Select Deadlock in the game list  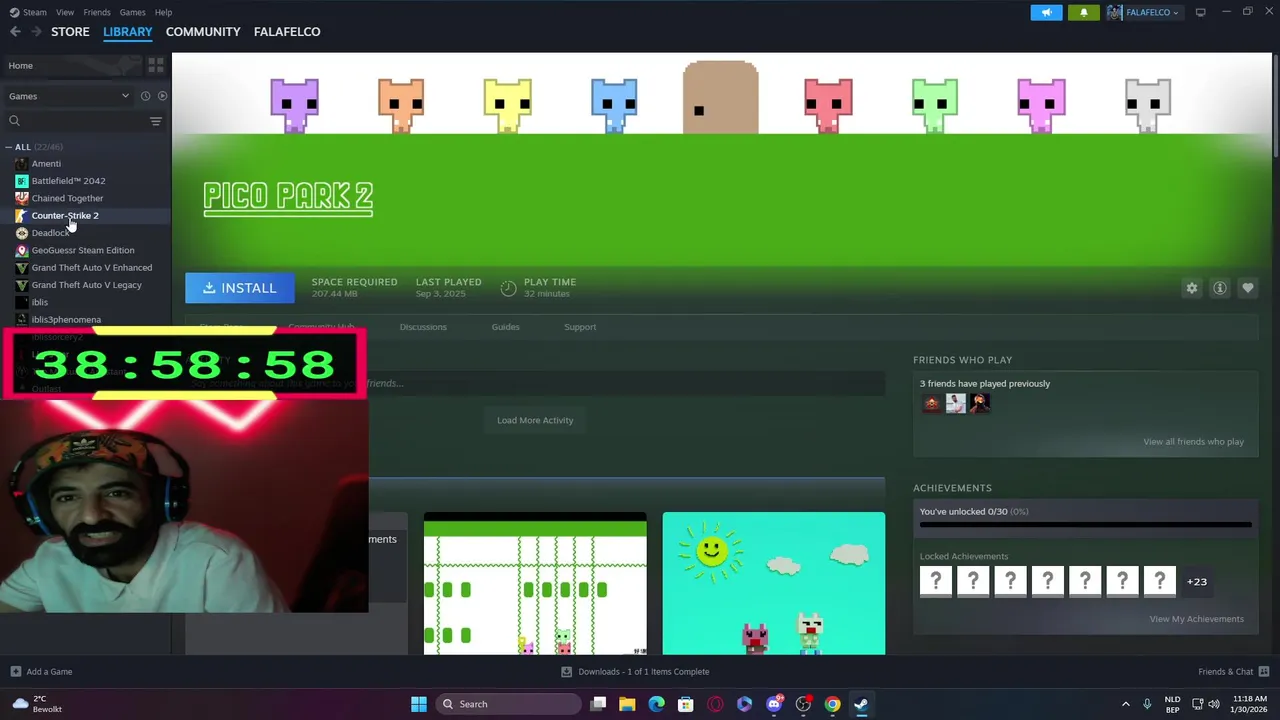coord(50,233)
